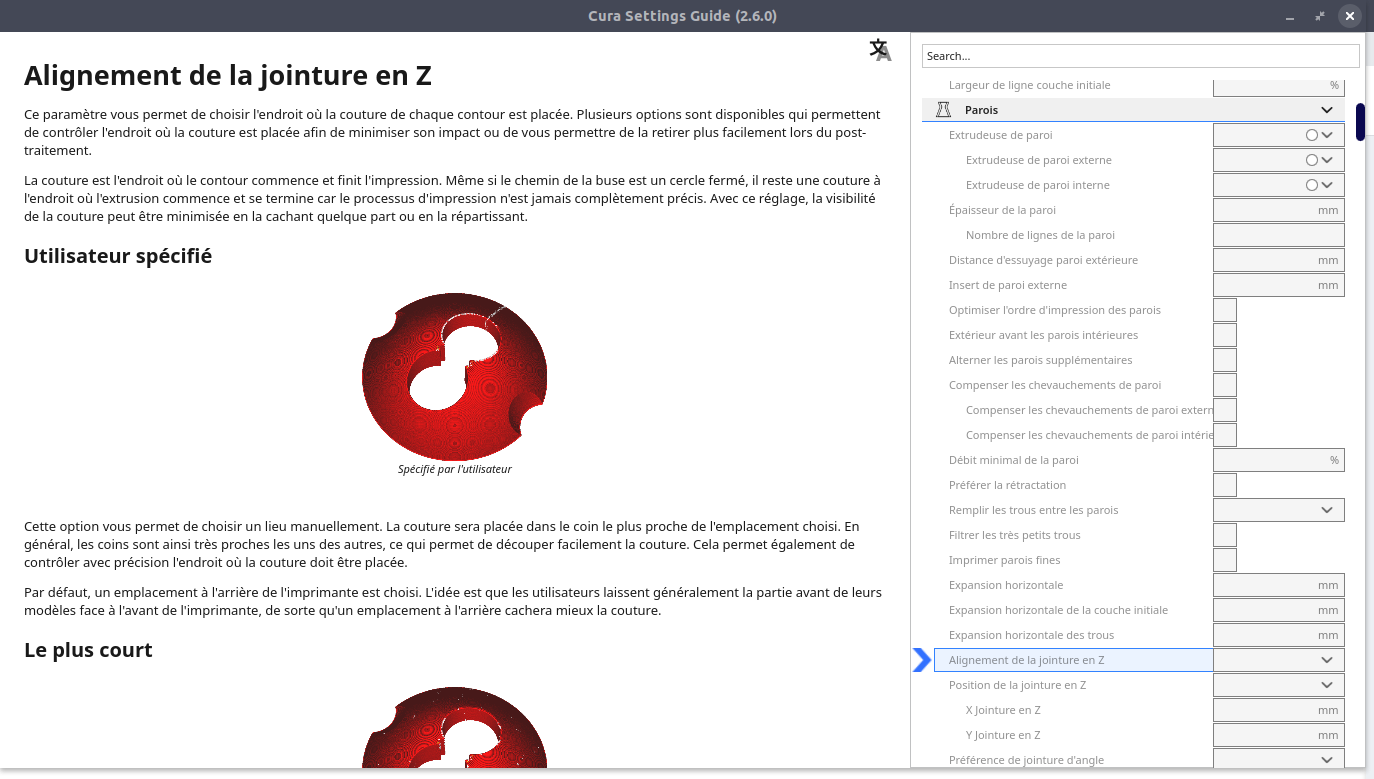This screenshot has height=779, width=1374.
Task: Click the translate language icon
Action: tap(880, 50)
